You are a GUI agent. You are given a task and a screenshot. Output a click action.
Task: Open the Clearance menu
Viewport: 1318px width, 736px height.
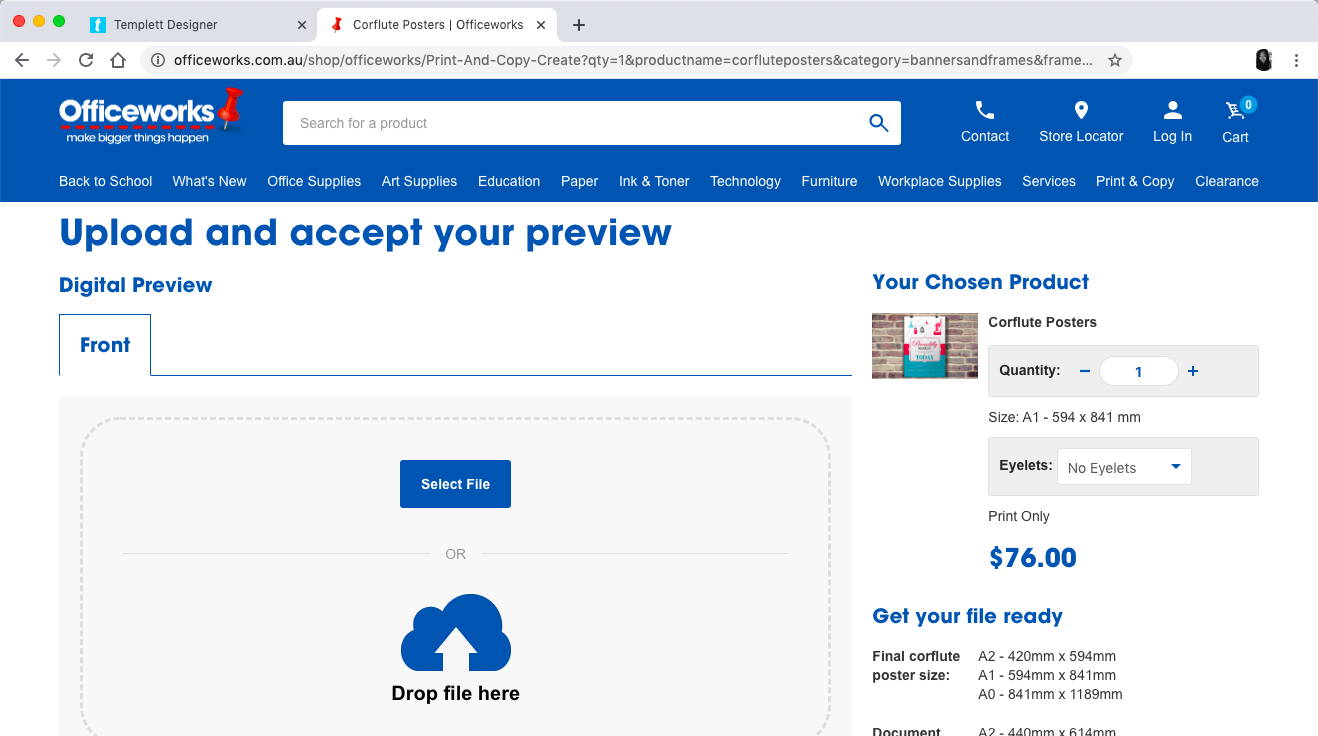pyautogui.click(x=1227, y=181)
